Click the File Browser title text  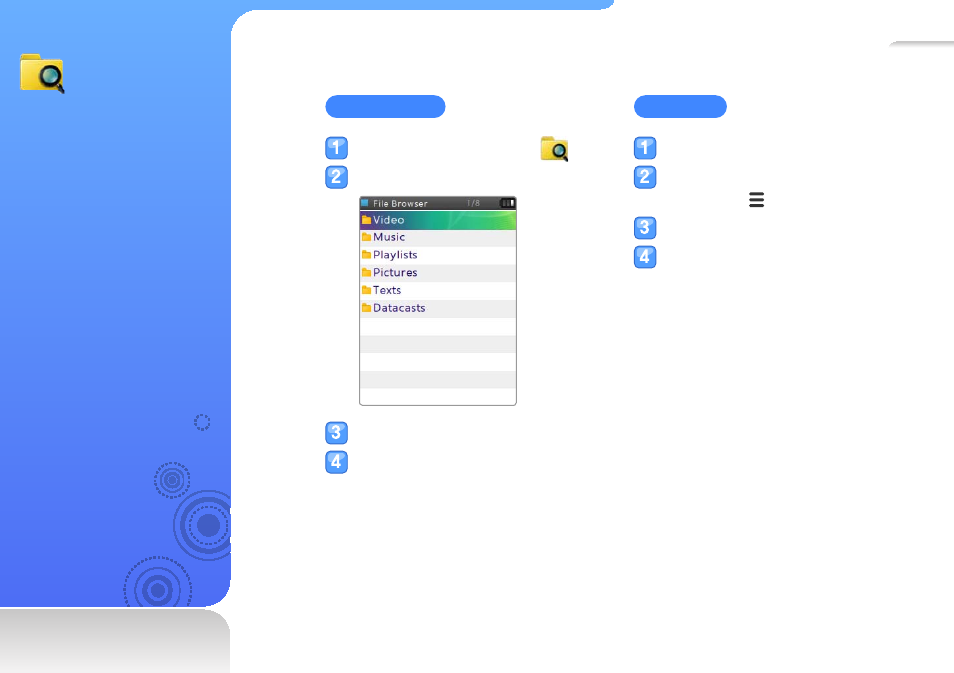pos(400,203)
